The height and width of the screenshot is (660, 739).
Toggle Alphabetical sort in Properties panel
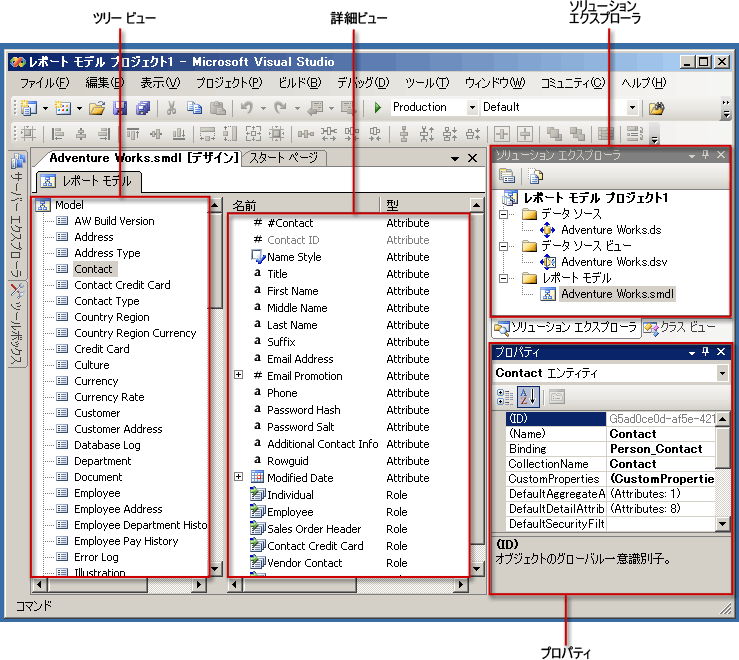pyautogui.click(x=528, y=397)
